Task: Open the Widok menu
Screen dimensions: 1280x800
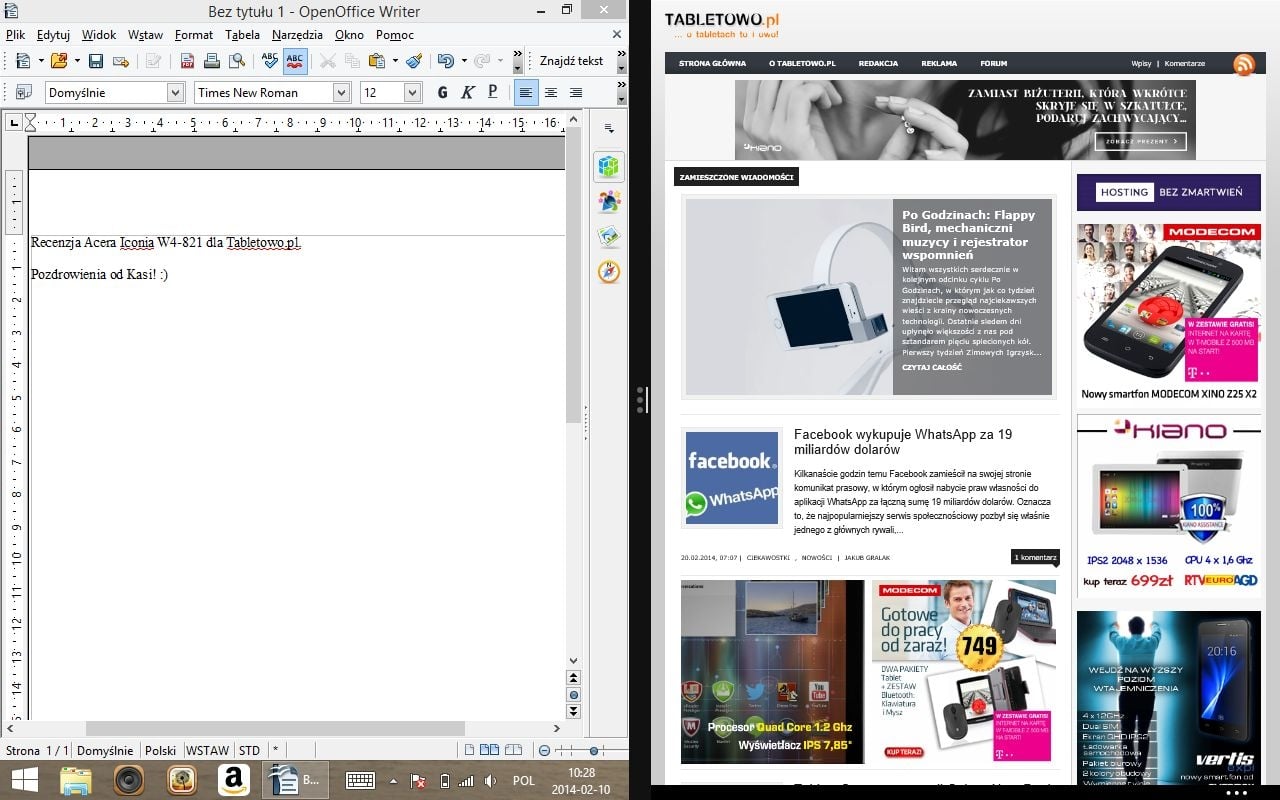Action: tap(99, 34)
